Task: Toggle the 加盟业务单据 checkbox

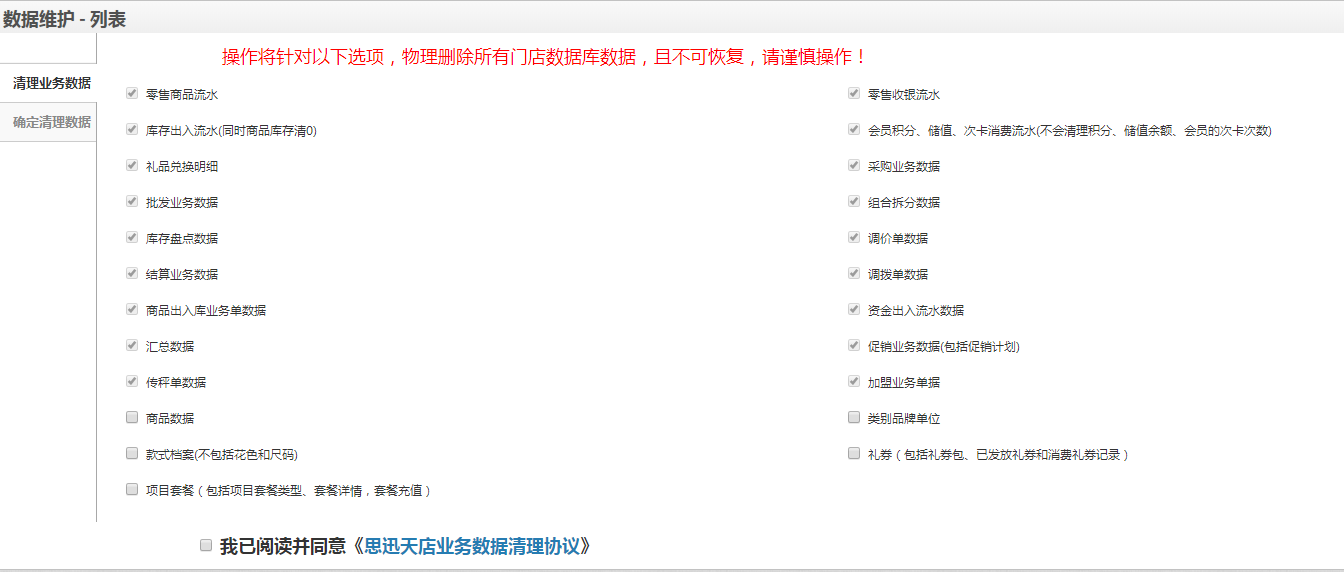Action: (x=854, y=381)
